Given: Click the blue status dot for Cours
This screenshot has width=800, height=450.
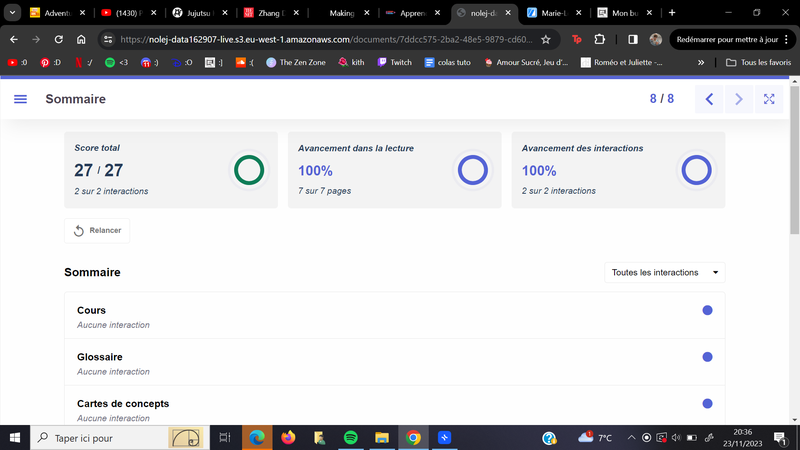Looking at the screenshot, I should coord(708,311).
